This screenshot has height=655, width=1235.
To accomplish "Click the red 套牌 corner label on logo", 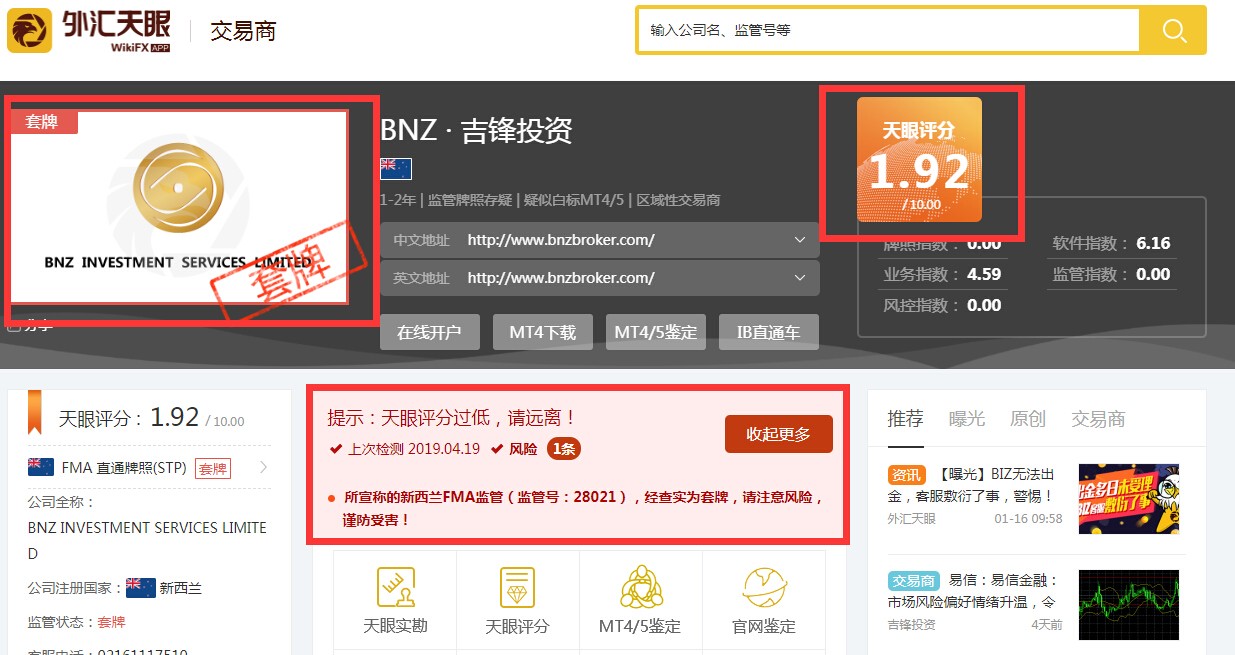I will coord(44,122).
